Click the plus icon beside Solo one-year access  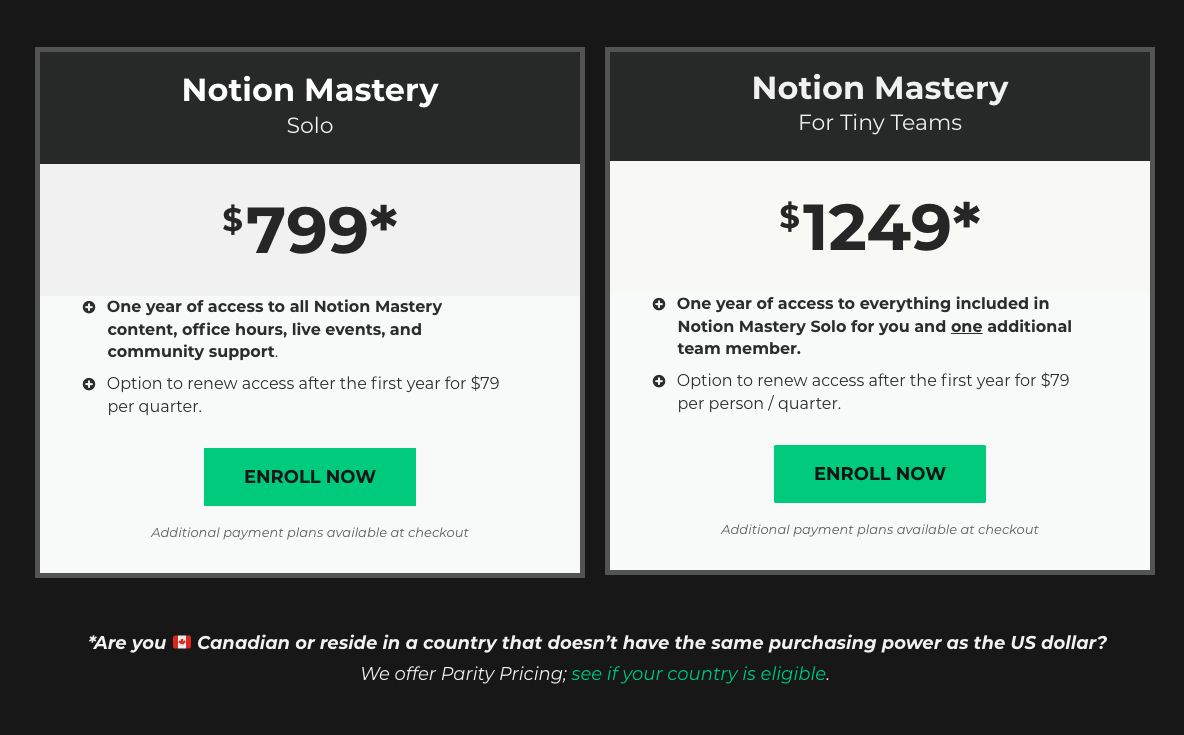click(89, 307)
